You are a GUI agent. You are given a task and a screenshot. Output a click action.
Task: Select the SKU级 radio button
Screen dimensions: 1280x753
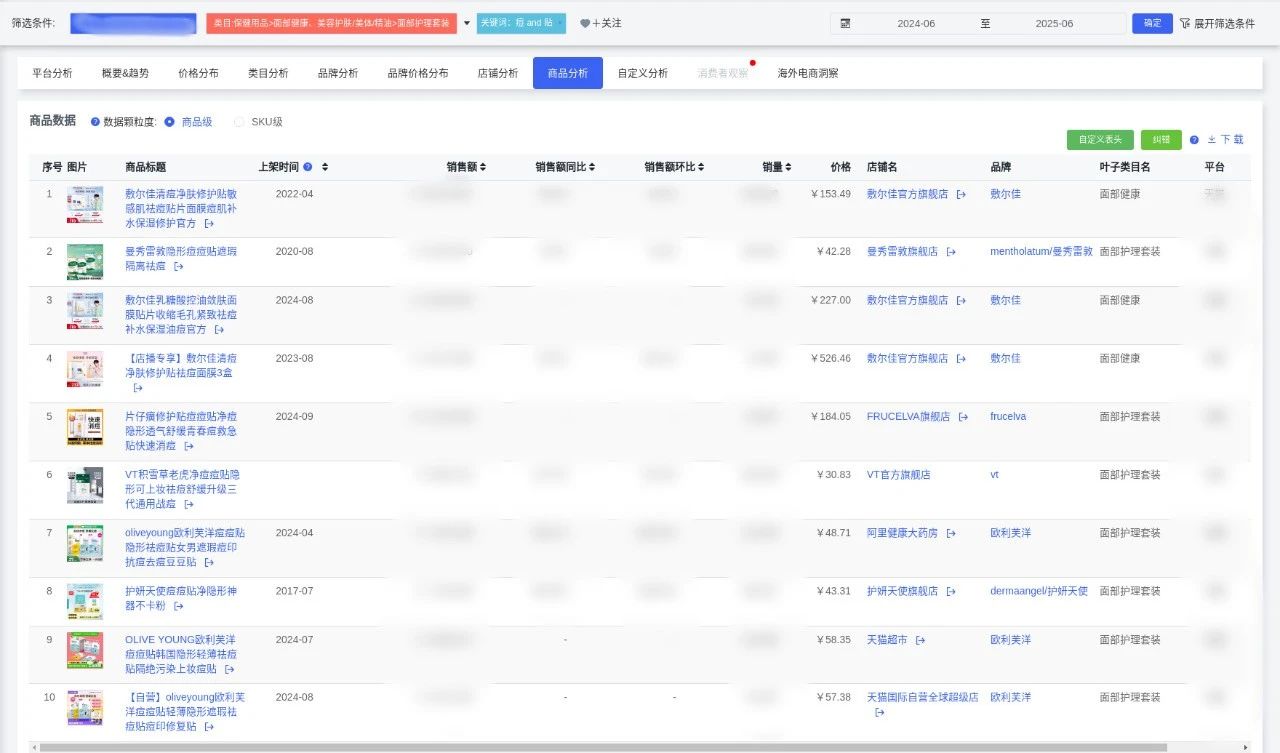click(x=239, y=122)
